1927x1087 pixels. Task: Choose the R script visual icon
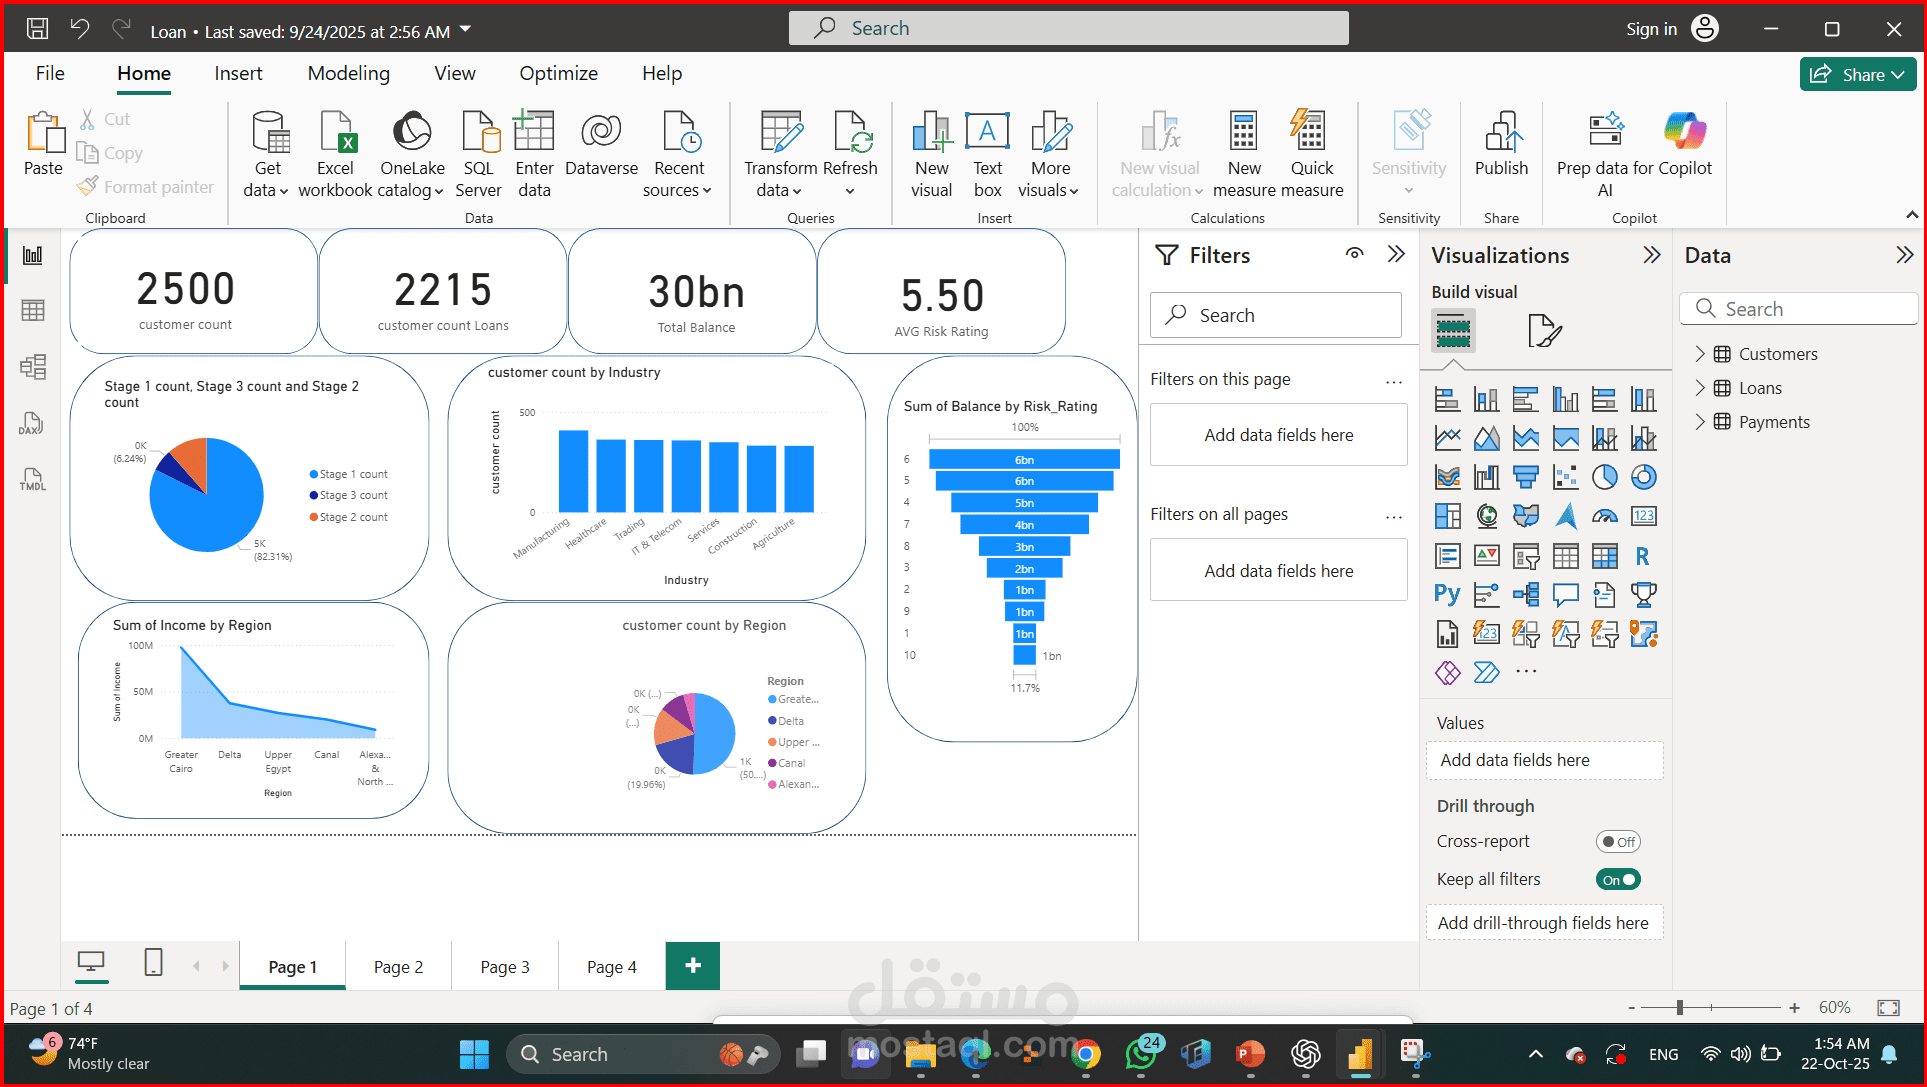[1642, 556]
